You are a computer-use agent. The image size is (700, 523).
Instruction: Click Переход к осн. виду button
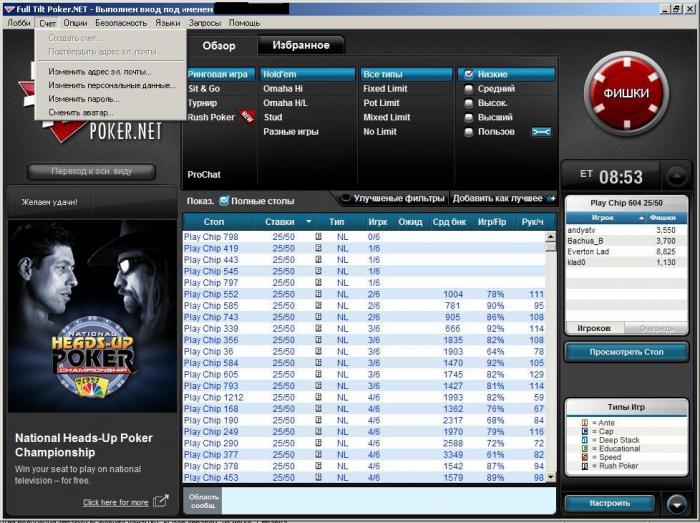pyautogui.click(x=92, y=171)
